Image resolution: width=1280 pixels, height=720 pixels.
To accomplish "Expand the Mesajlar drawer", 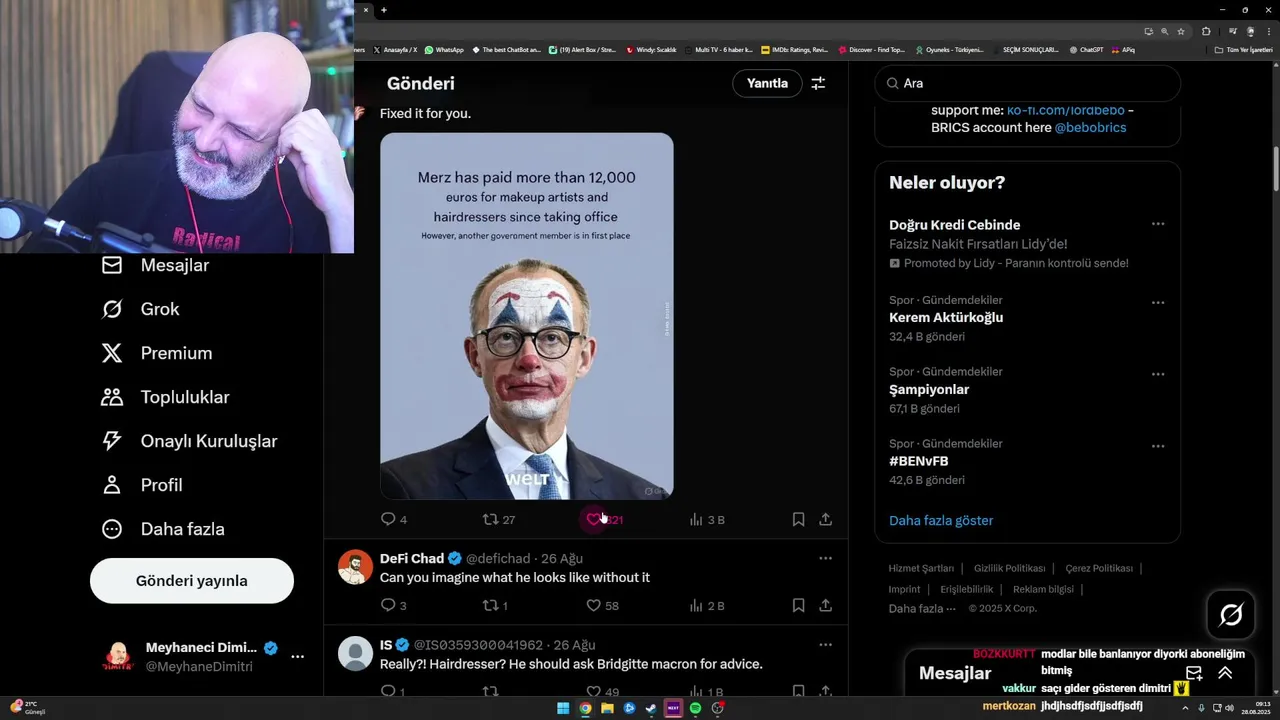I will [1225, 673].
